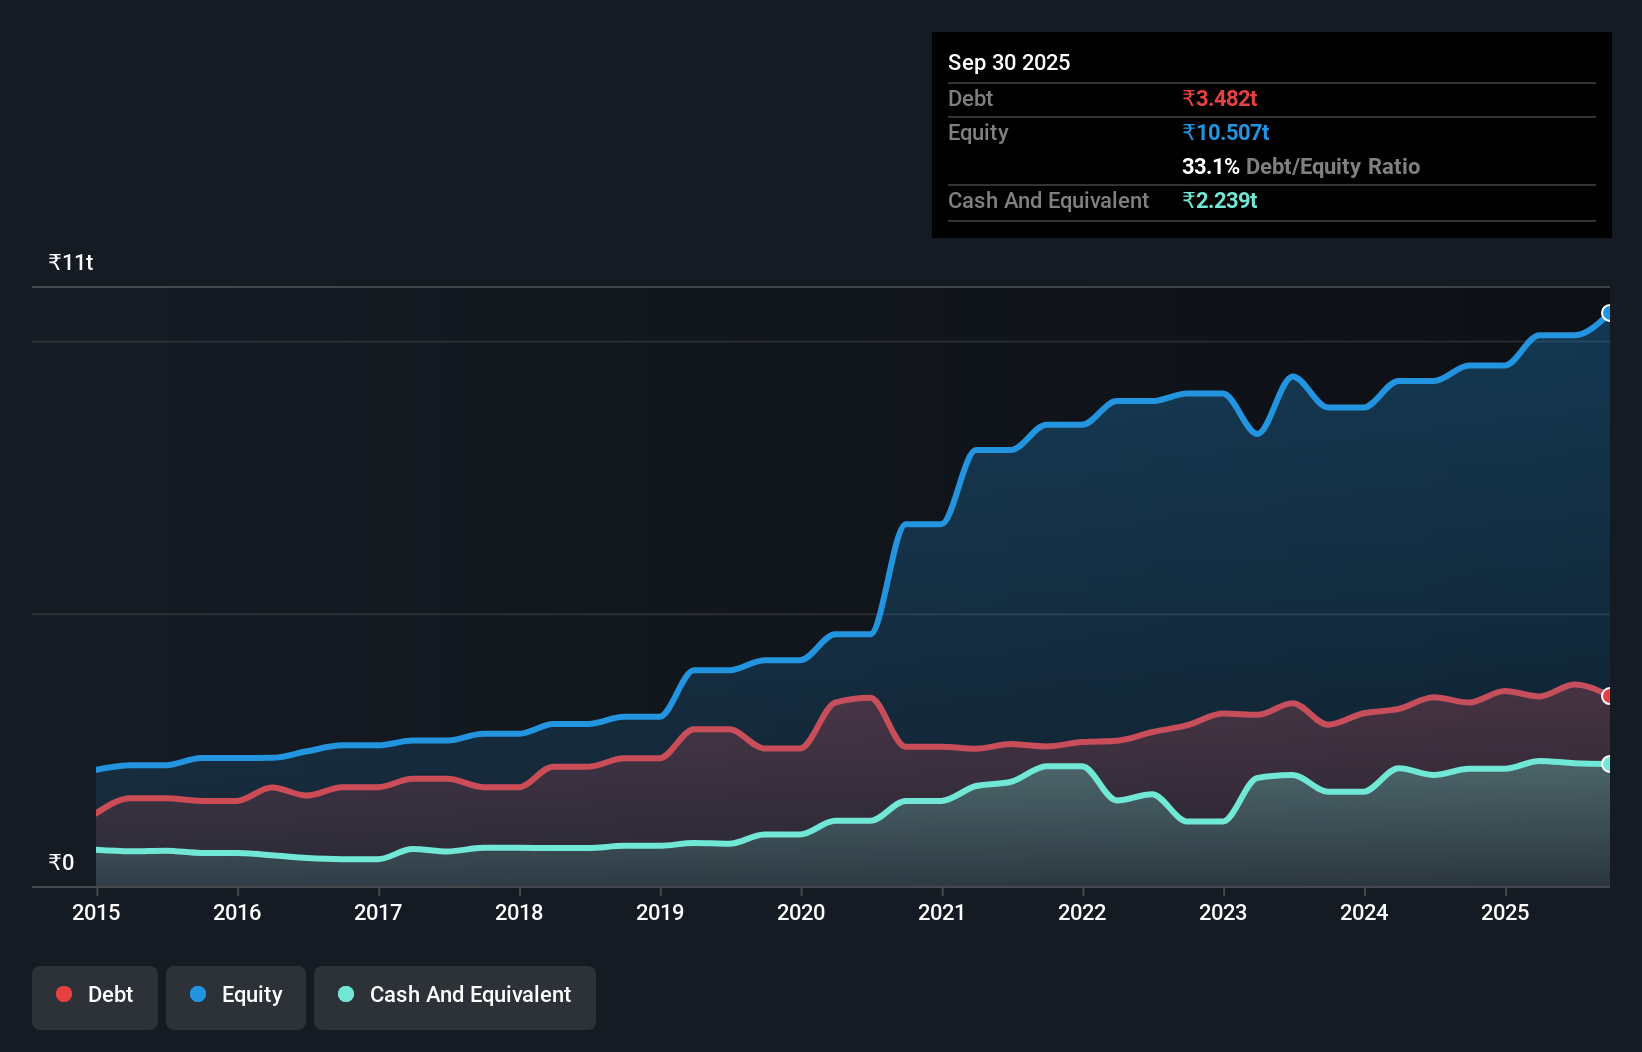Click the ₹11t y-axis label
The image size is (1642, 1052).
click(70, 261)
